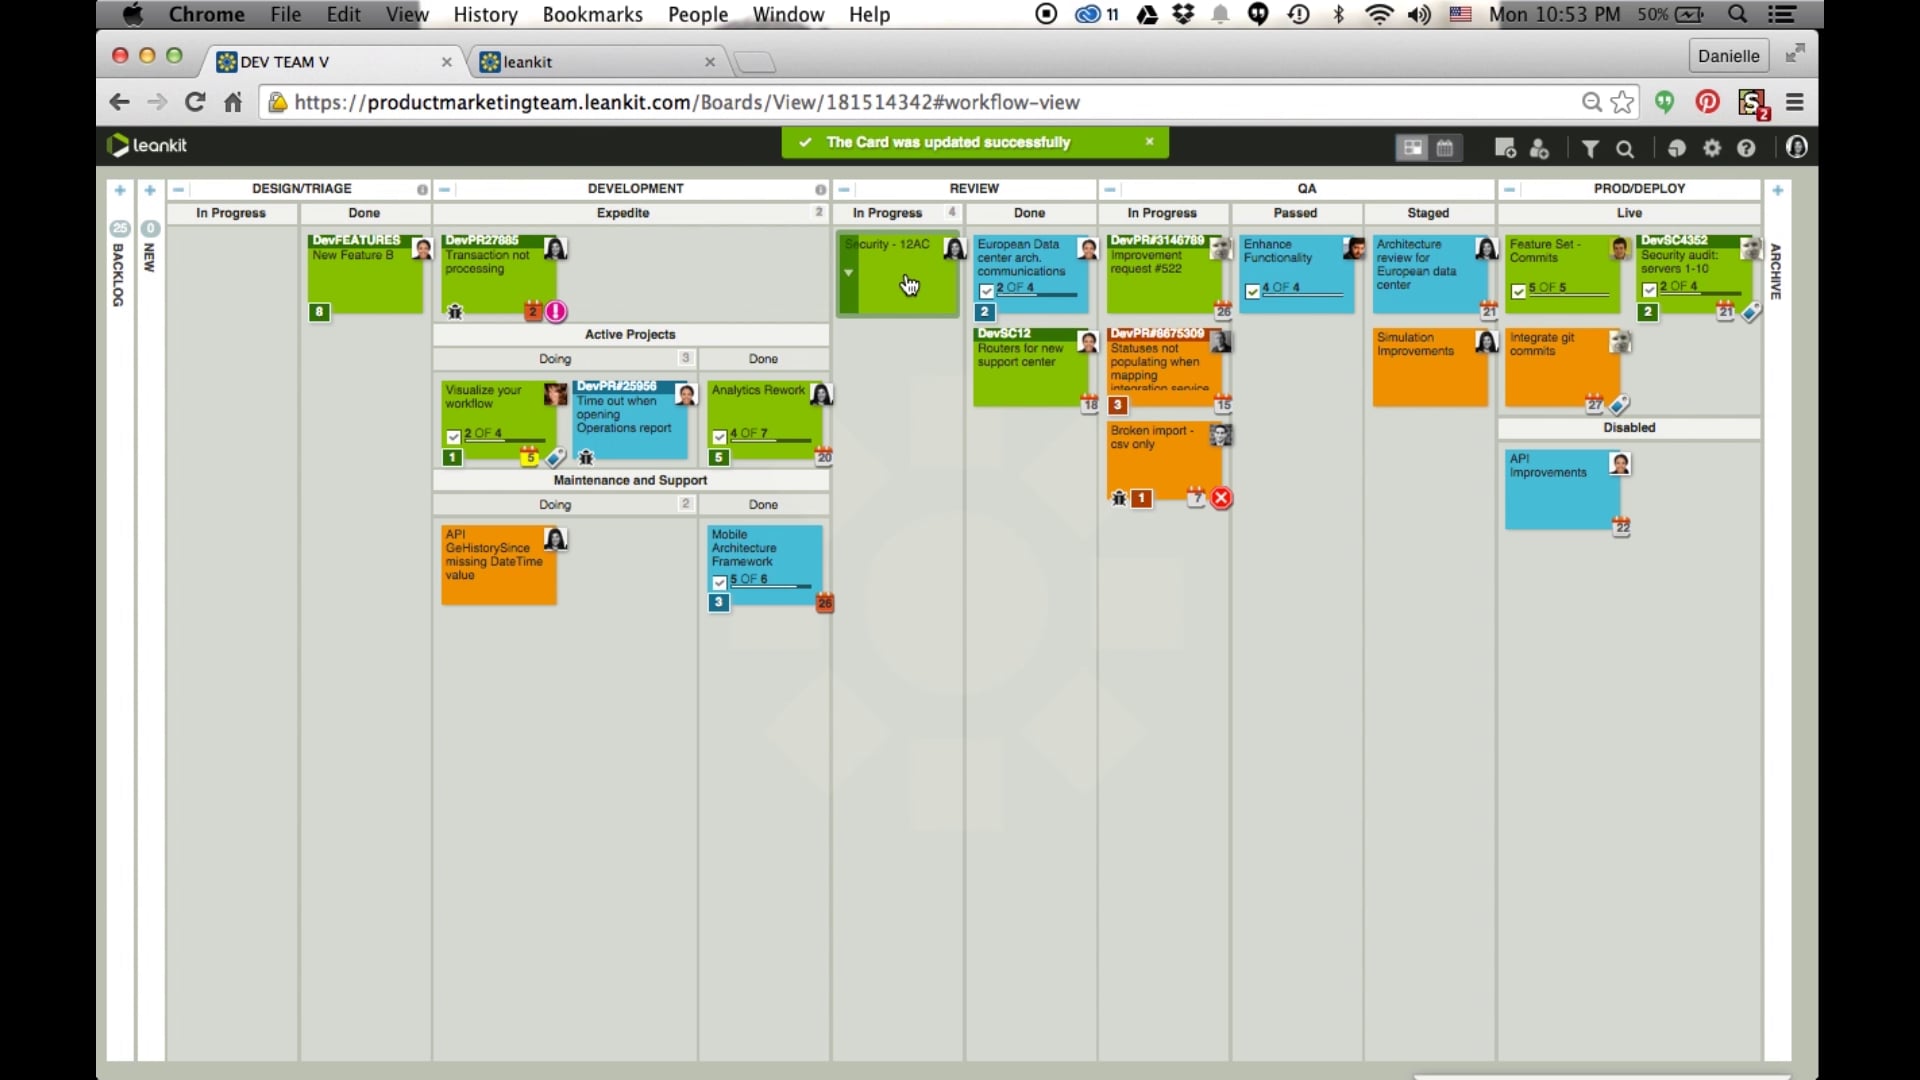Screen dimensions: 1920x1080
Task: Collapse the REVIEW lane using its minus control
Action: (x=845, y=189)
